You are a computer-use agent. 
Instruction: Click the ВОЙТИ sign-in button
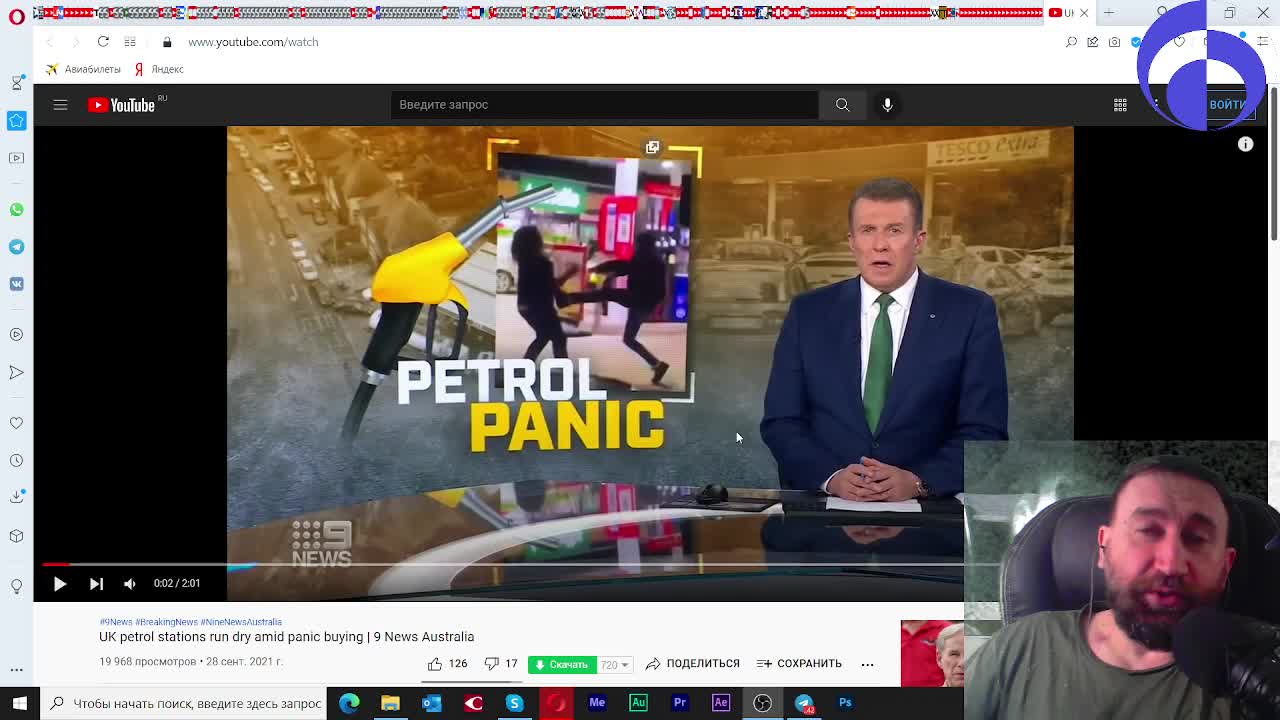click(x=1226, y=105)
